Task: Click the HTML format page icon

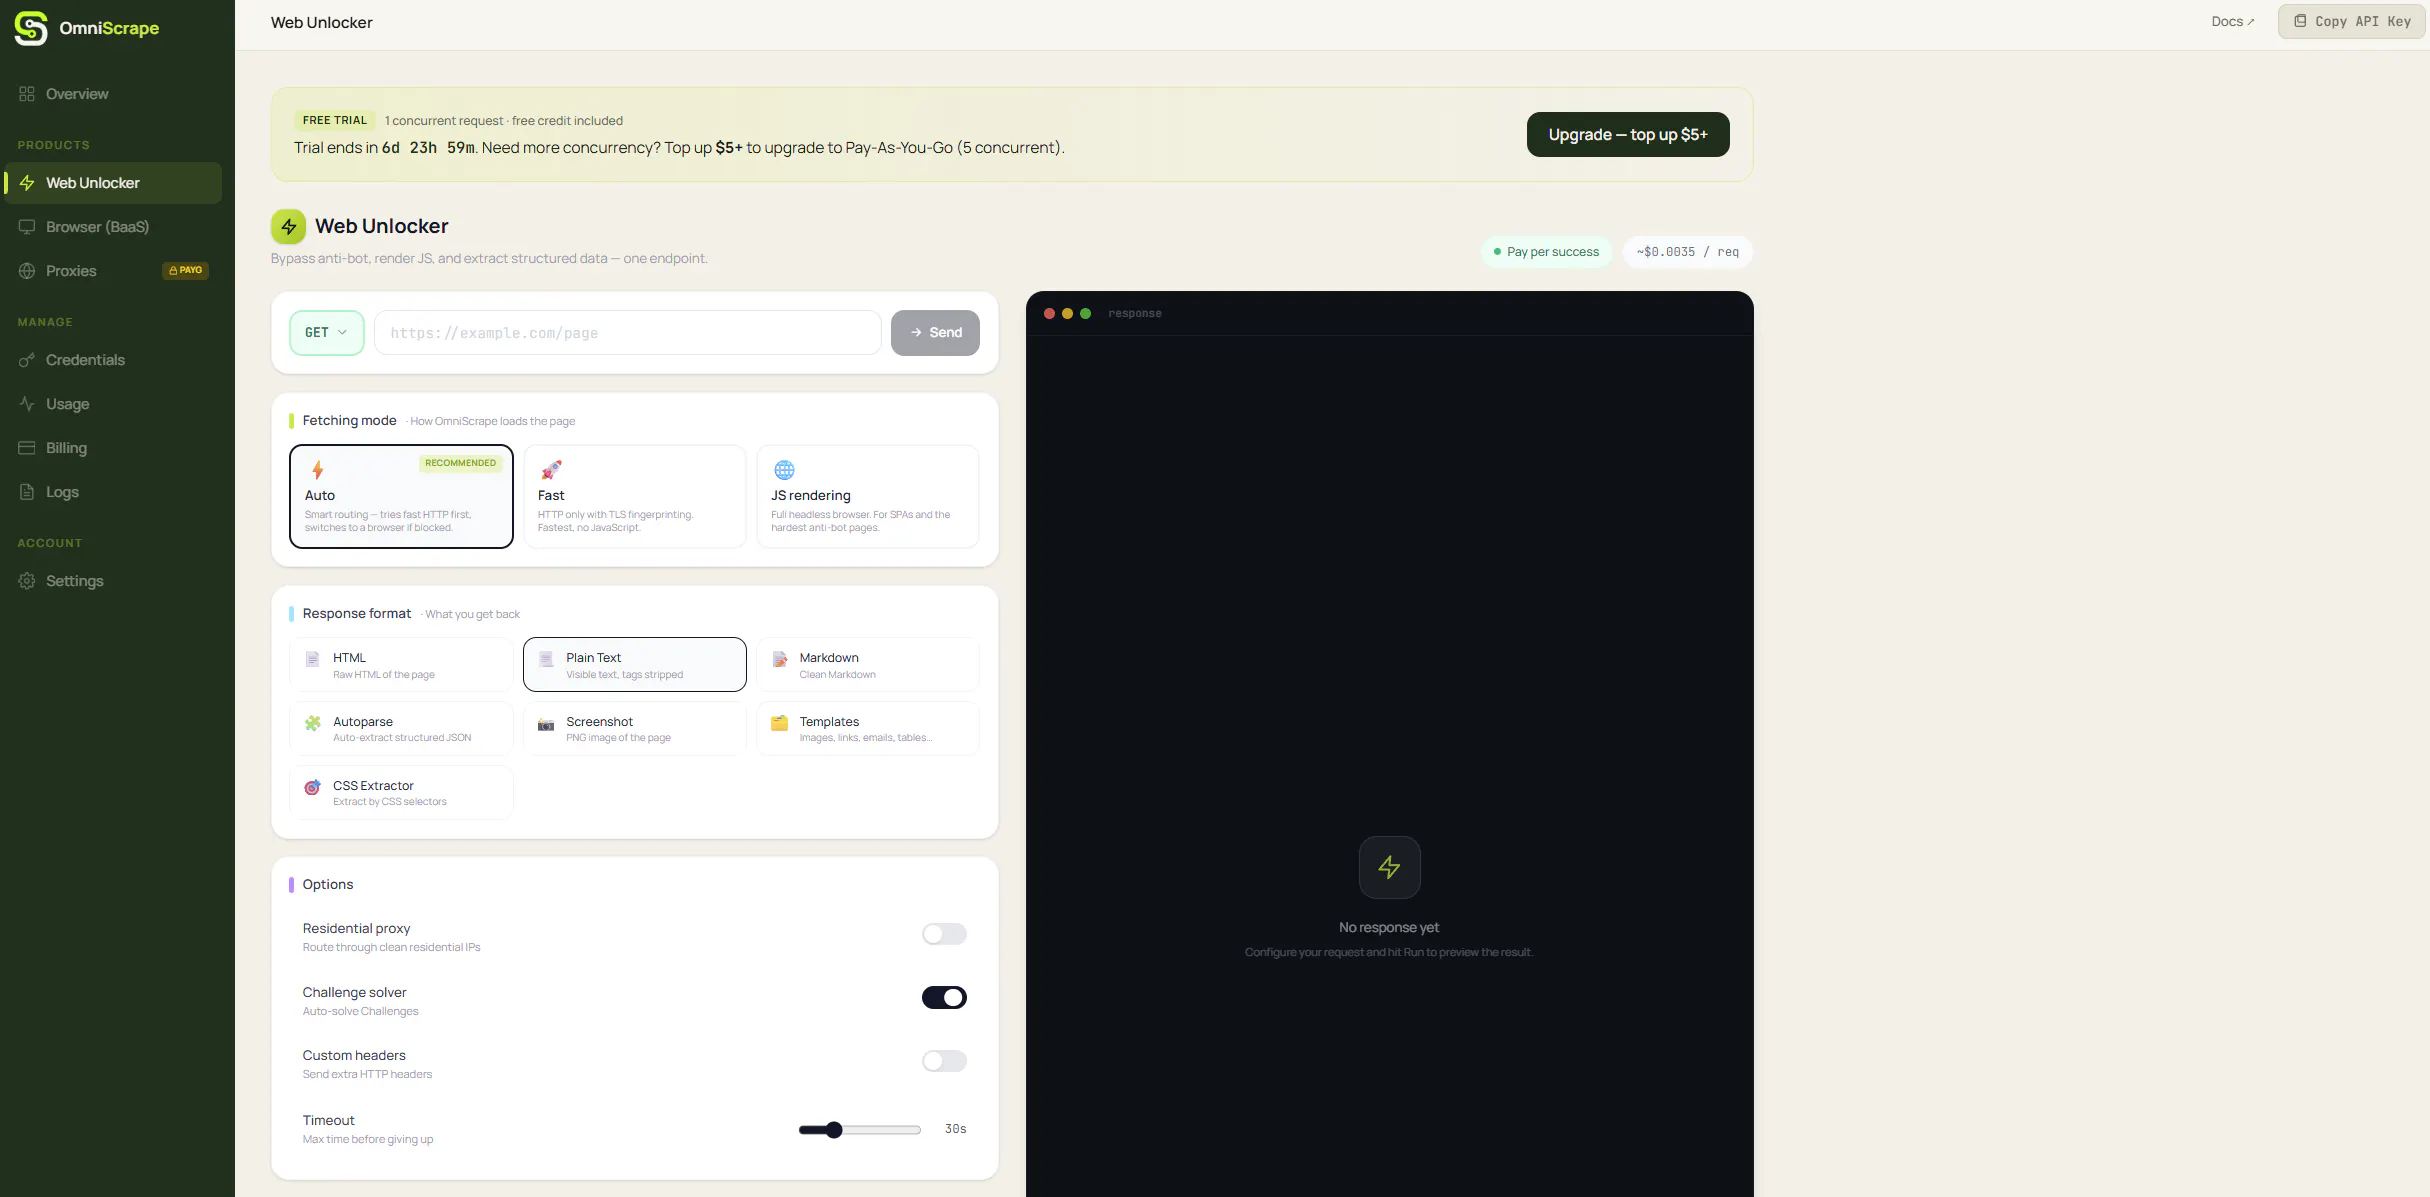Action: point(312,659)
